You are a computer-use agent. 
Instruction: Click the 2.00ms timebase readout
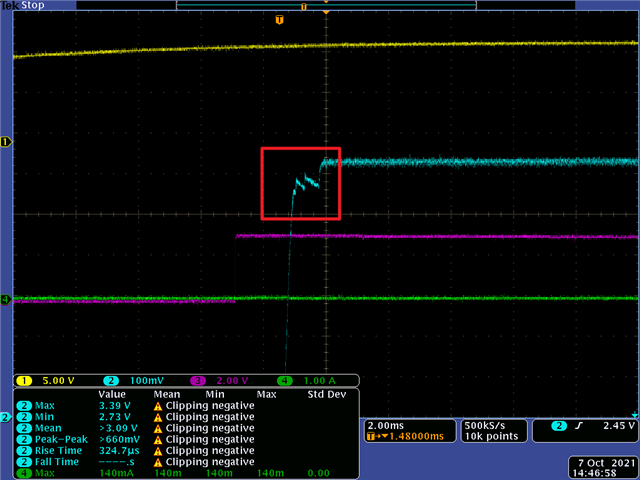pyautogui.click(x=386, y=426)
